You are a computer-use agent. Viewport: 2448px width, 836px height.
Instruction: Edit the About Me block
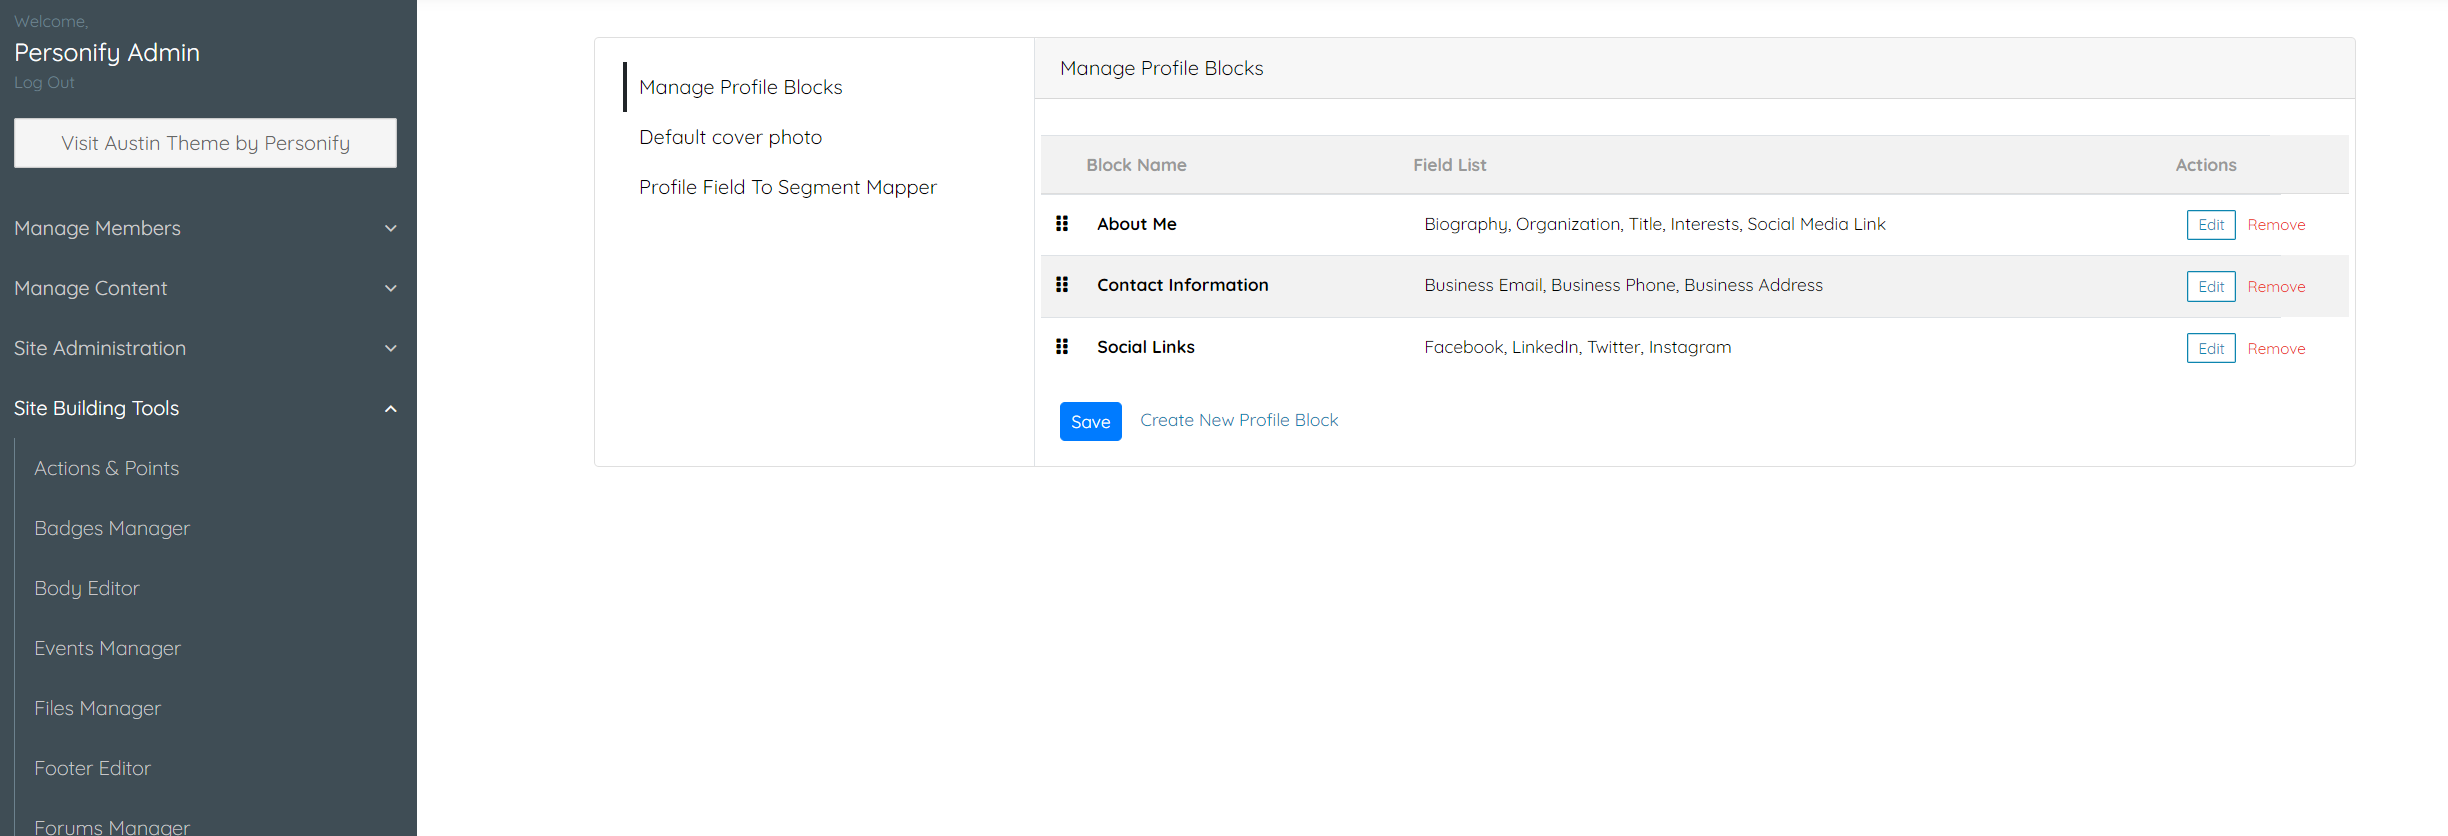(2211, 225)
